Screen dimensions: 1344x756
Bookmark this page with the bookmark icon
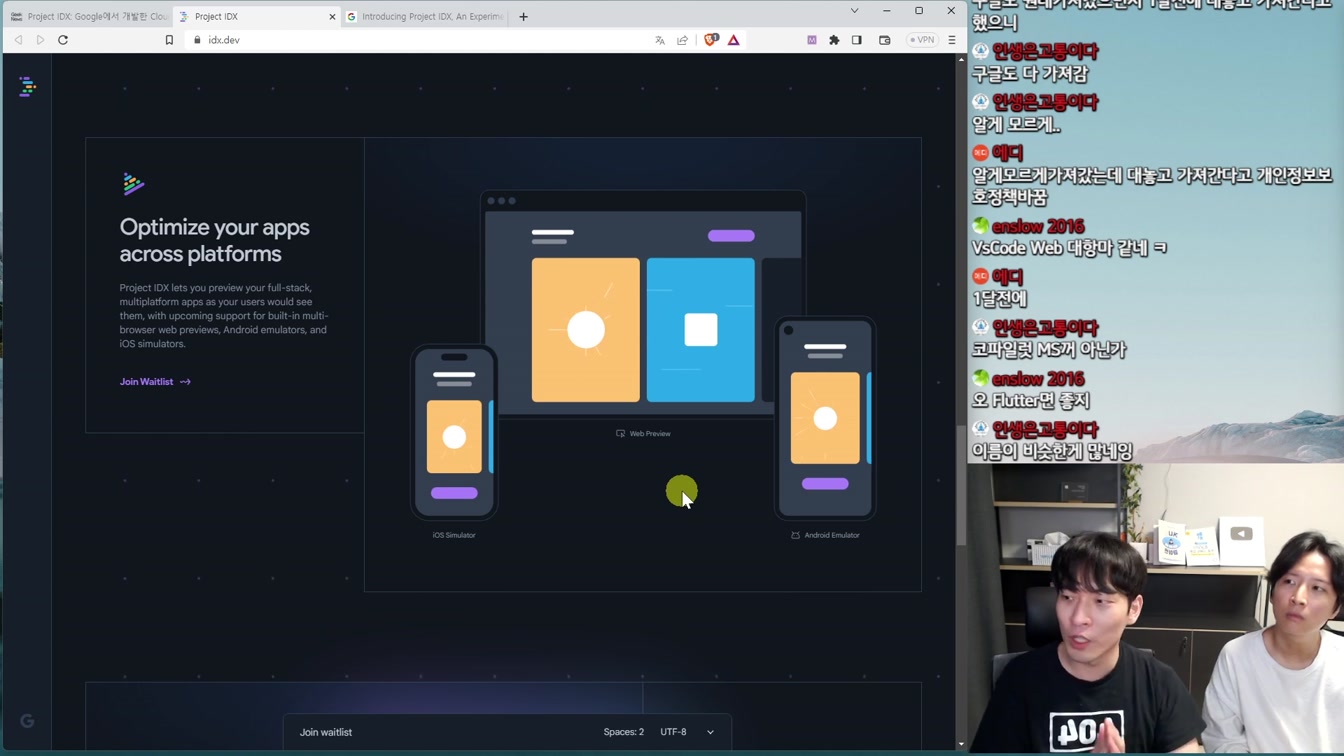(169, 40)
